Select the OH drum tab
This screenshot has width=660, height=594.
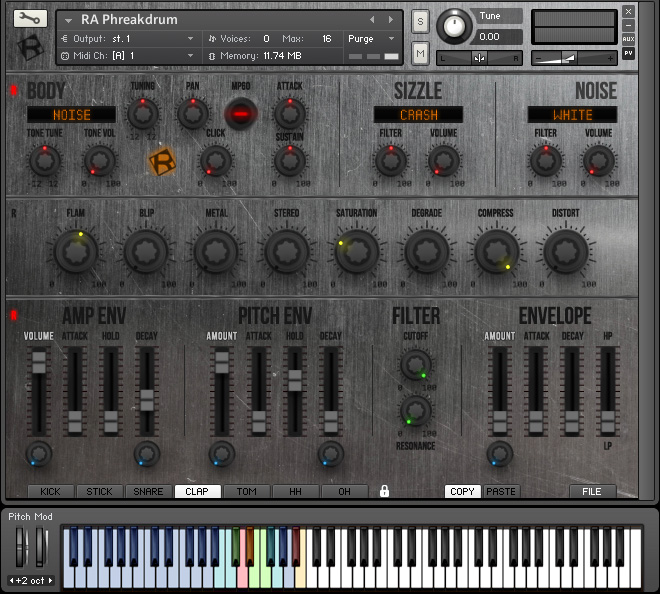click(x=344, y=491)
